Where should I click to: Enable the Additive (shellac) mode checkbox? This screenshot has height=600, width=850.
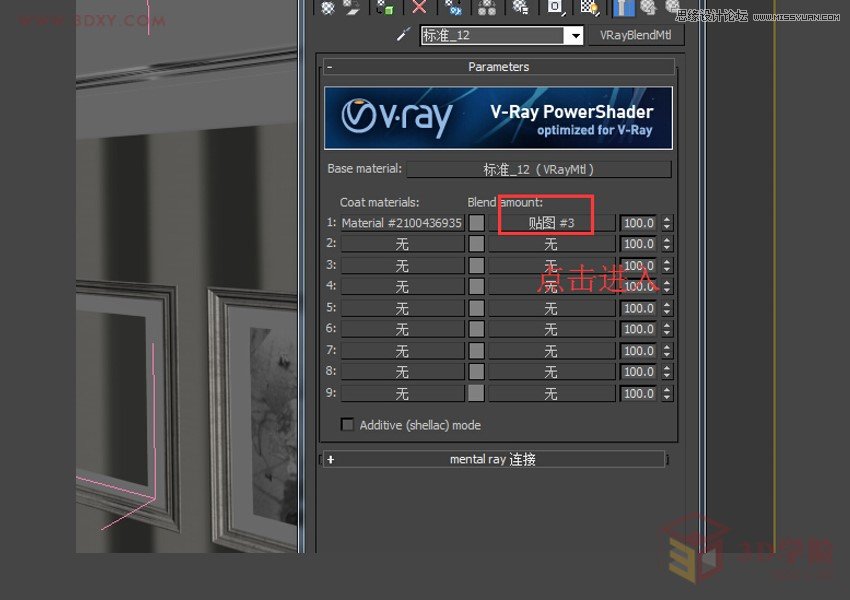(x=347, y=424)
